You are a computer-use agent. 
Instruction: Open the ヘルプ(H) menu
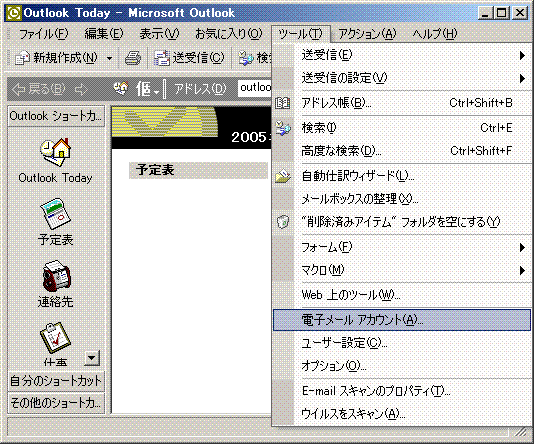[x=435, y=34]
